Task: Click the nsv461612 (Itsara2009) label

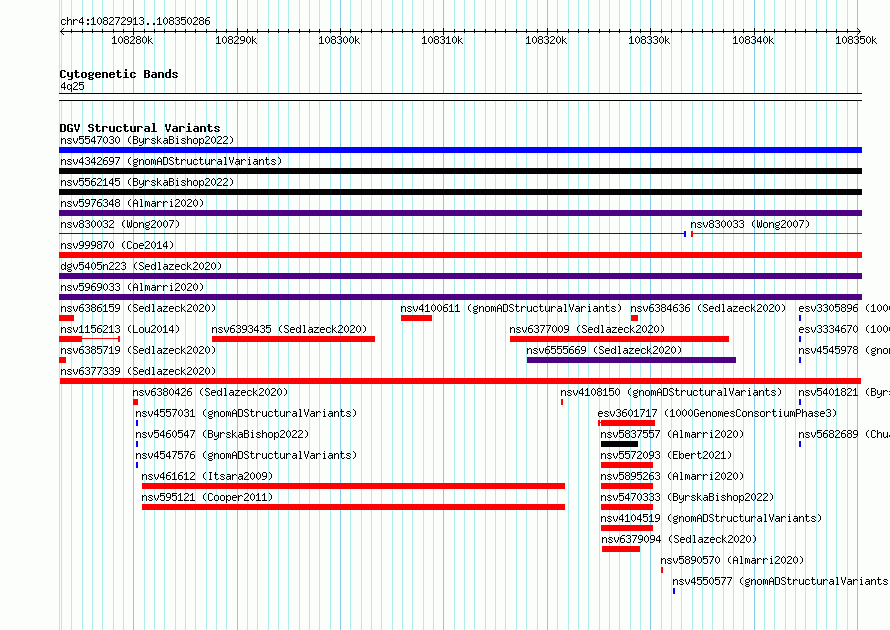Action: 207,476
